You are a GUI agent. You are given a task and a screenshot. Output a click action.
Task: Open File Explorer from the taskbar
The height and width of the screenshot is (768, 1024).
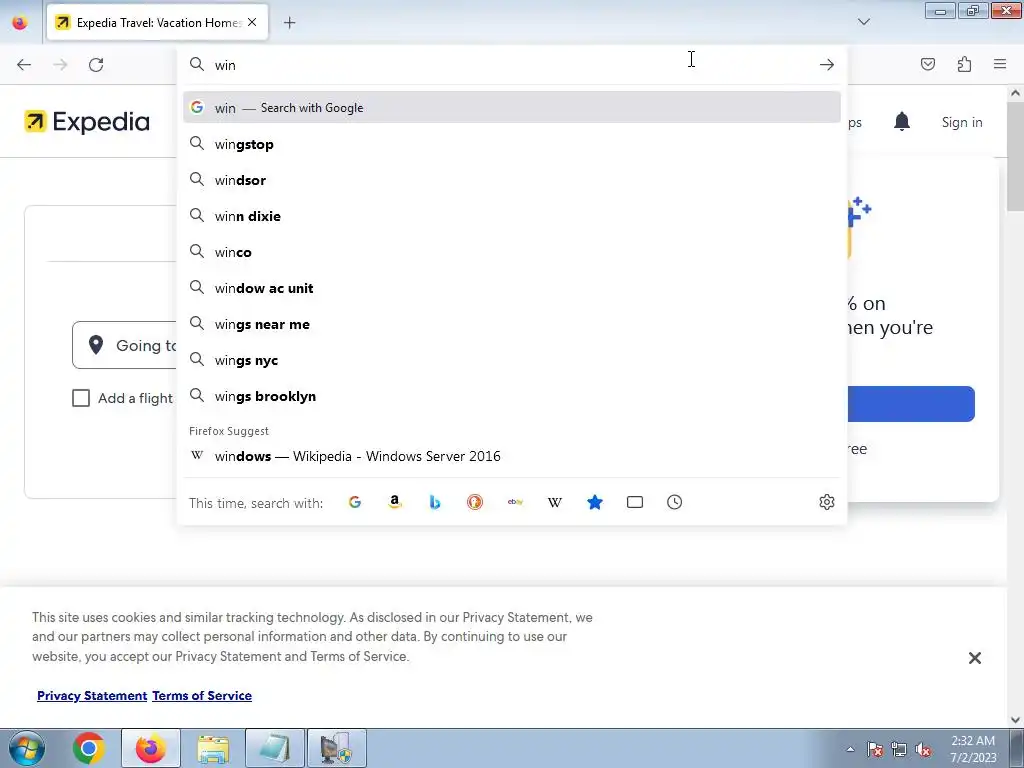tap(213, 748)
